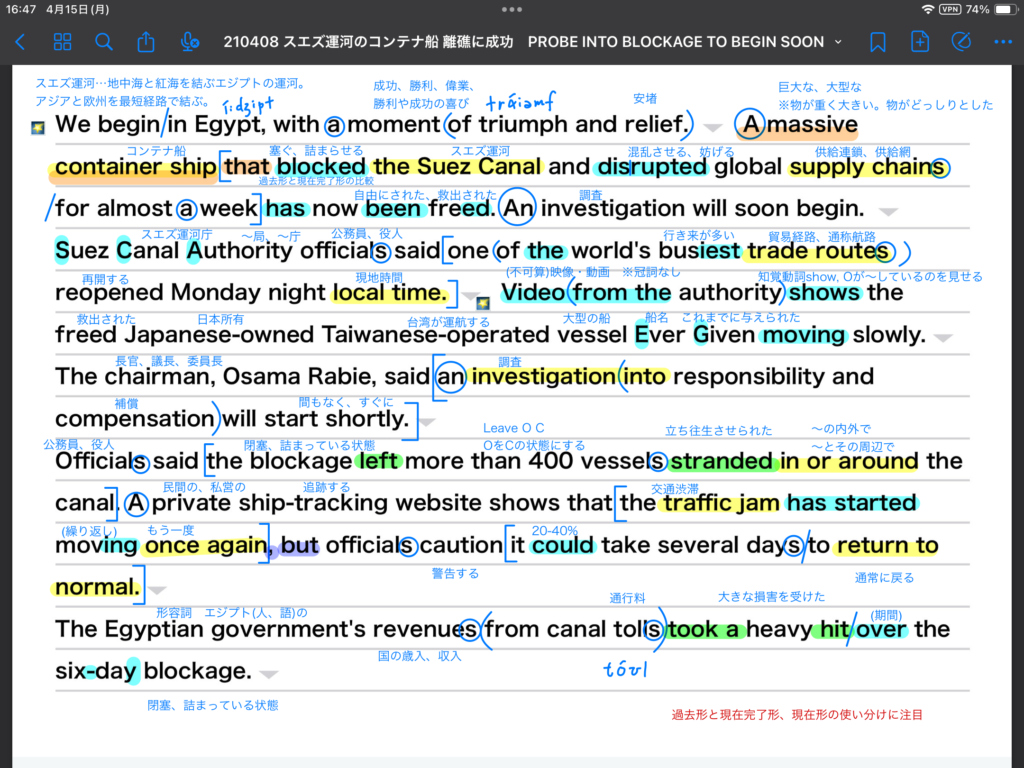Tap the battery icon in status bar
Image resolution: width=1024 pixels, height=768 pixels.
pyautogui.click(x=1004, y=9)
